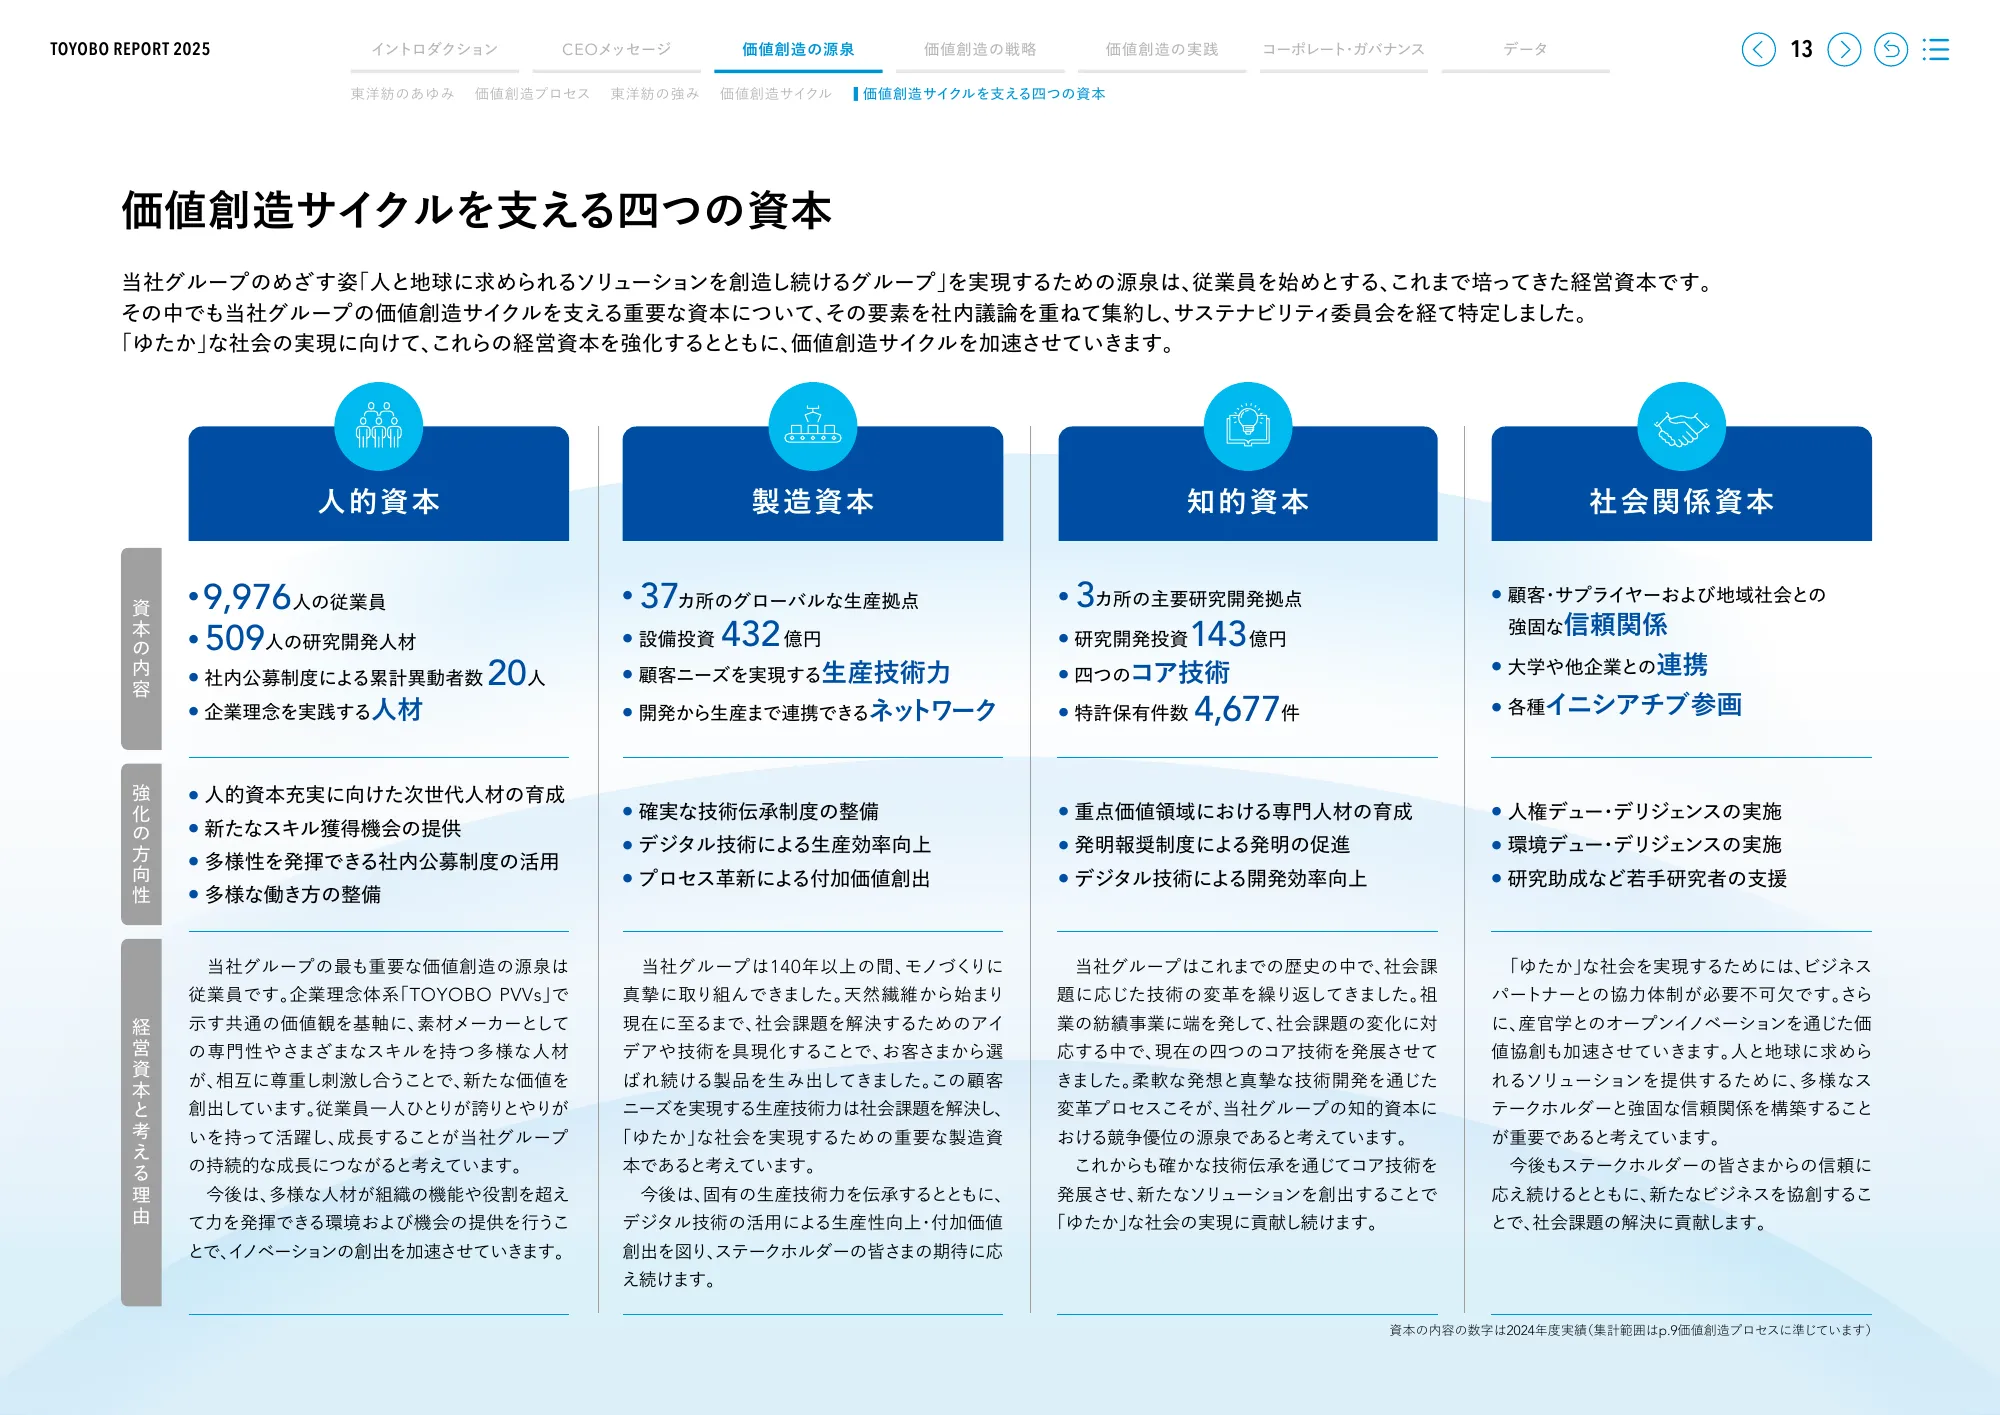Click the return arrow in the header
Screen dimensions: 2000x1415
(1891, 49)
